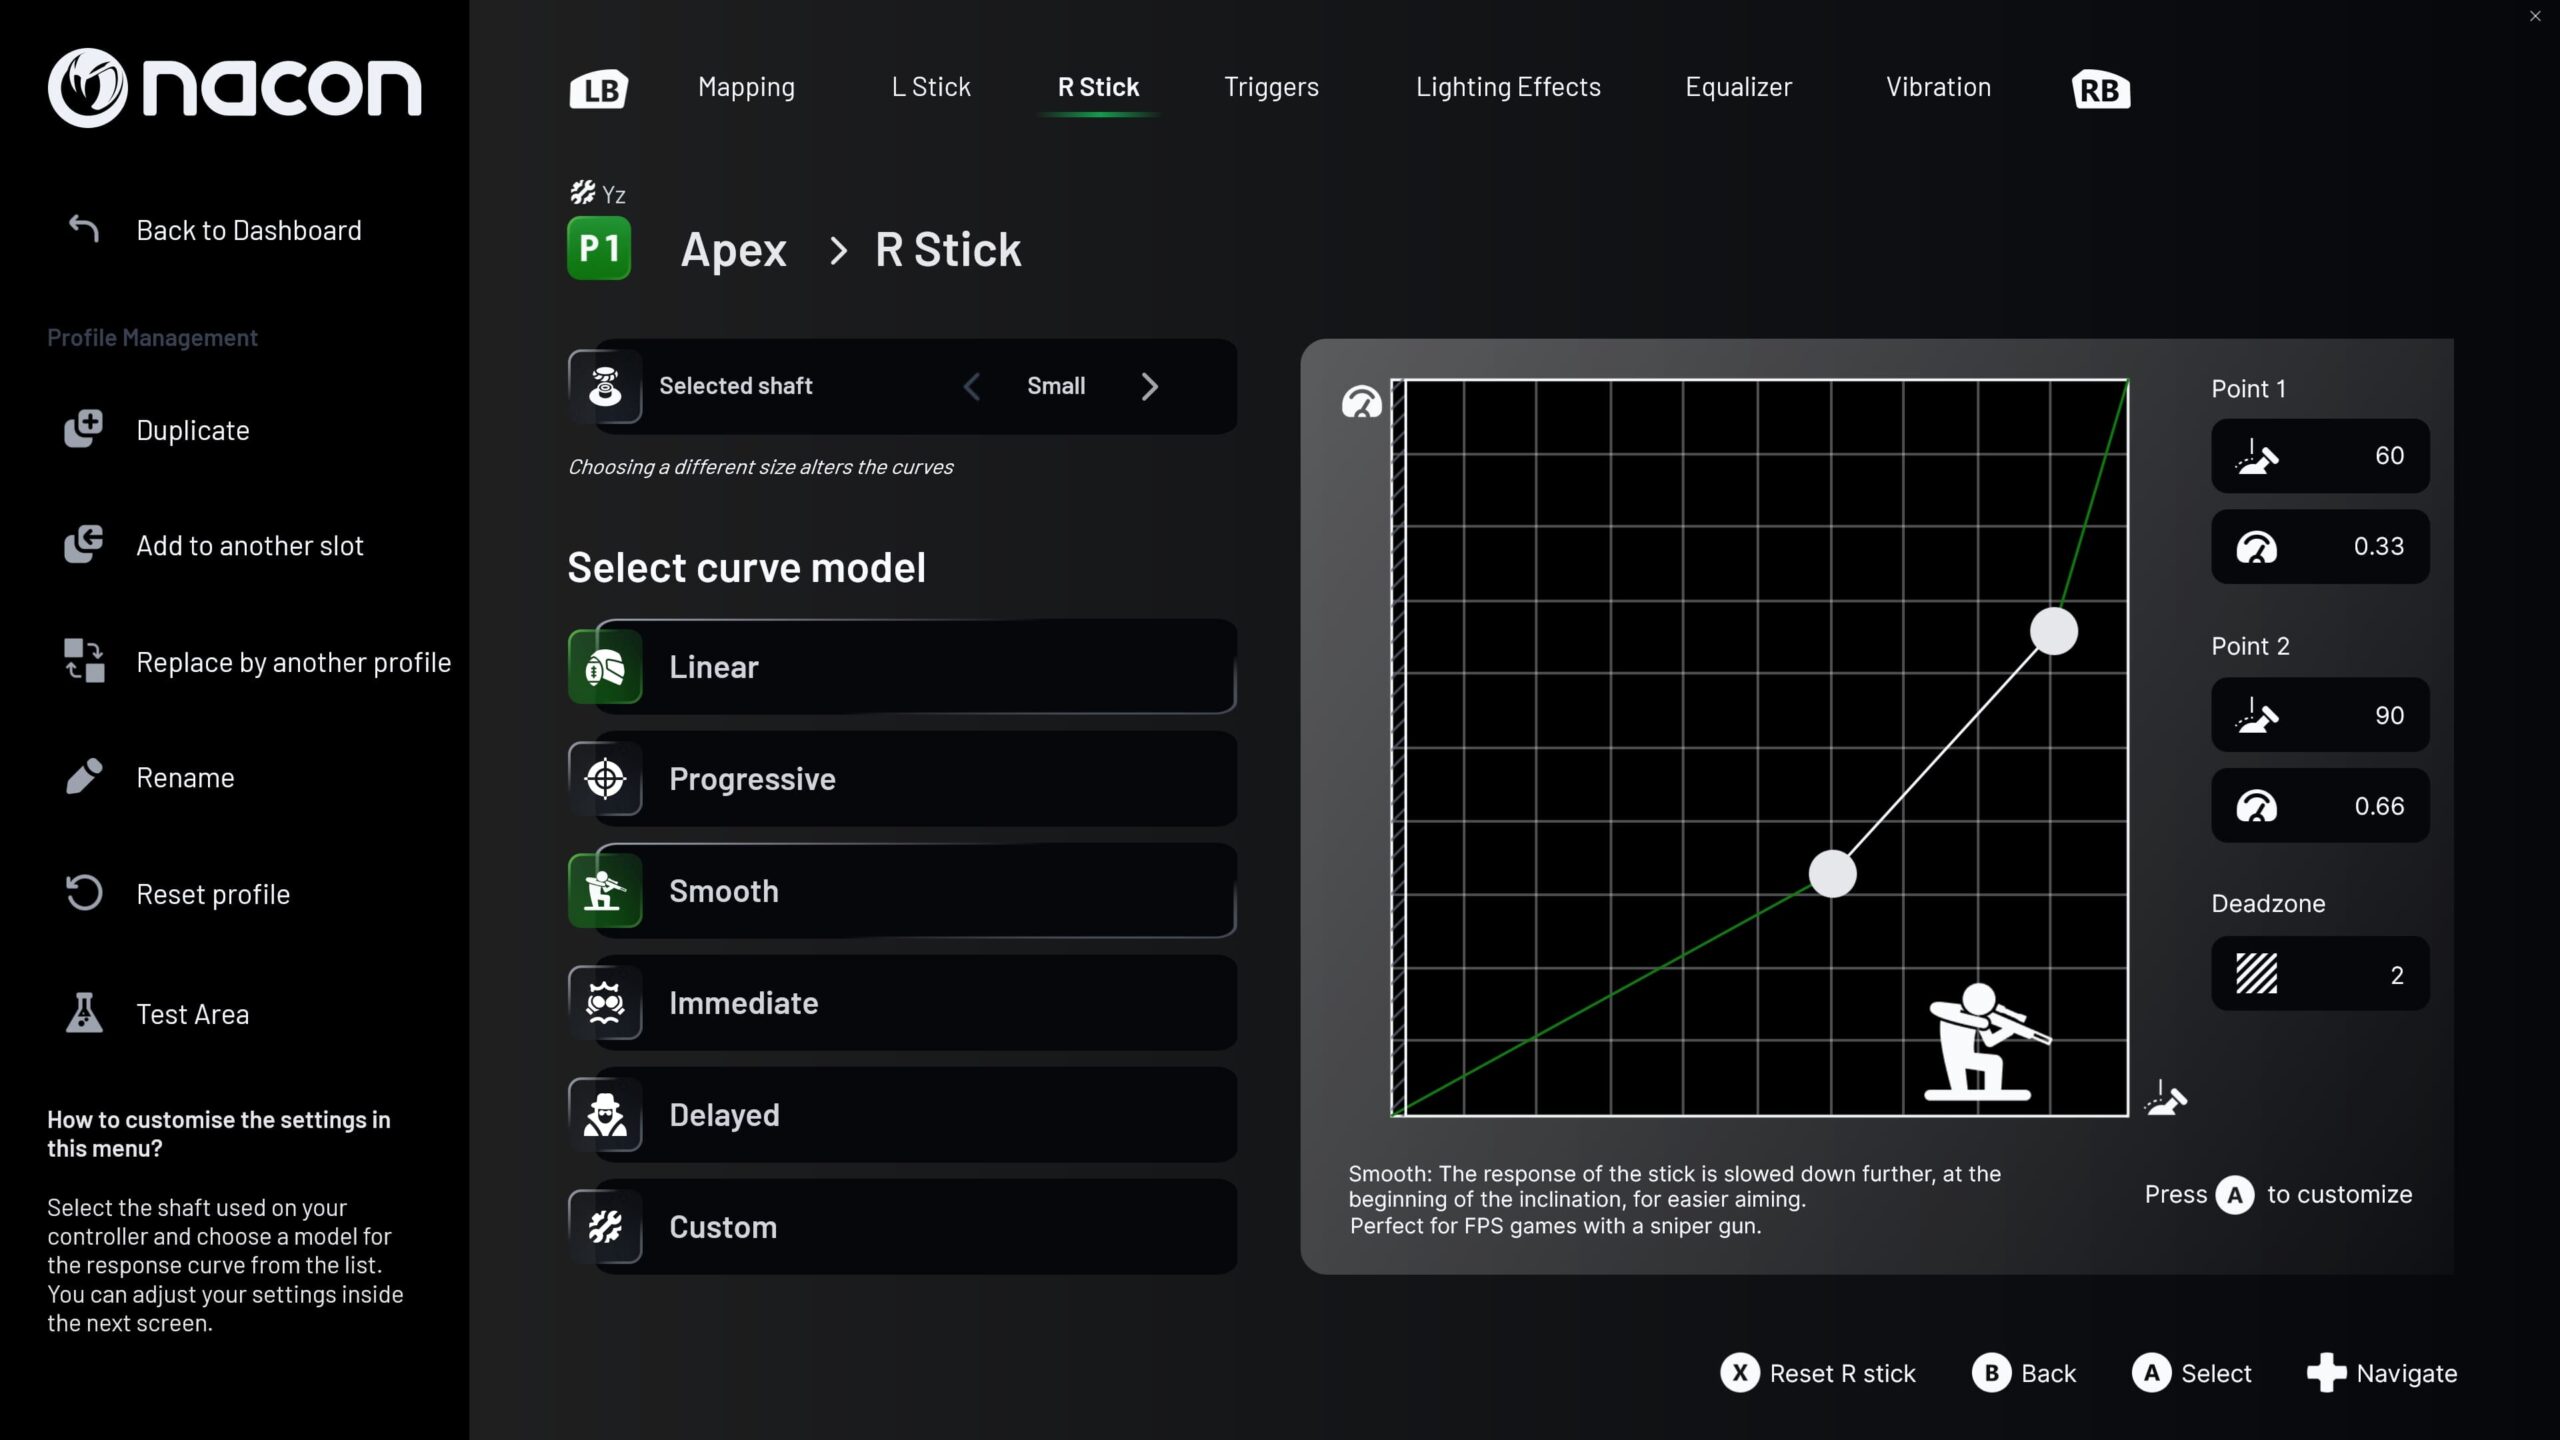Pick the Immediate curve model
This screenshot has height=1440, width=2560.
(x=902, y=1003)
